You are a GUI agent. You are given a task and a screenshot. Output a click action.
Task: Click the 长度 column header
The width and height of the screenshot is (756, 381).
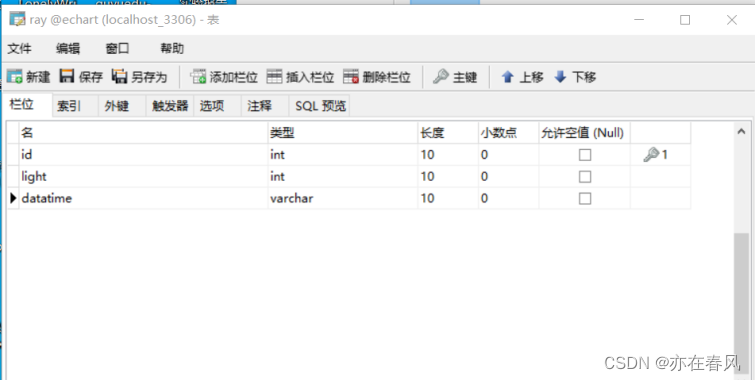tap(448, 133)
